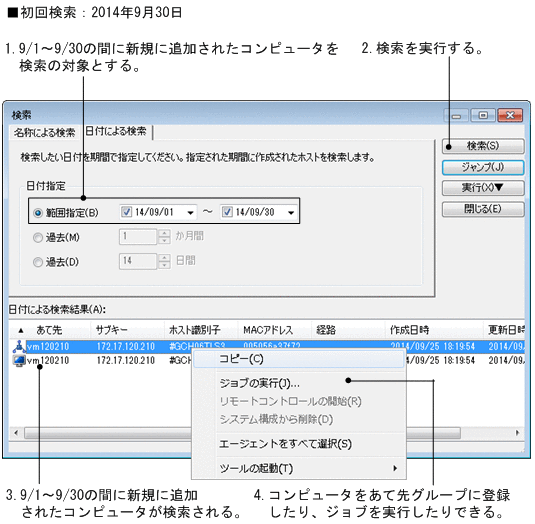
Task: Click the relay host icon of the first vm120210 row
Action: (x=19, y=346)
